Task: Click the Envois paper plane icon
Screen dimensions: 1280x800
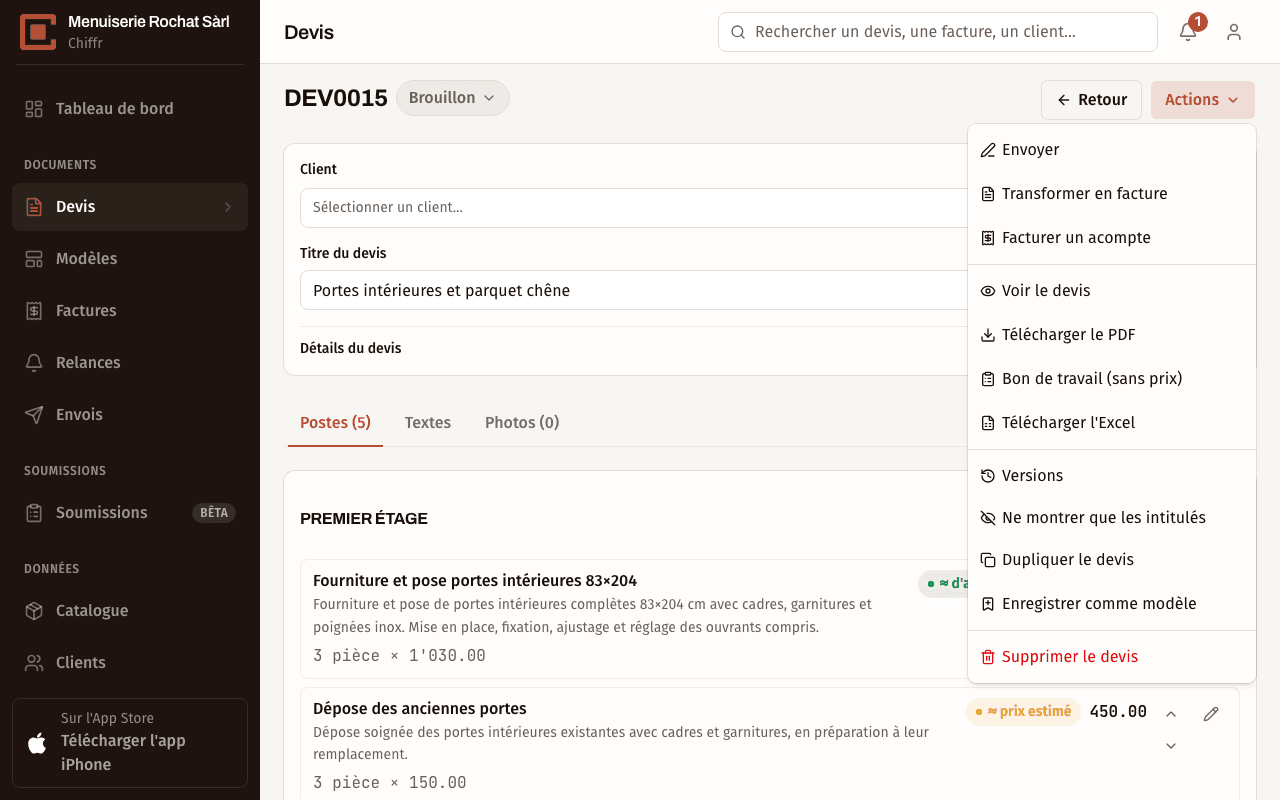Action: click(x=34, y=415)
